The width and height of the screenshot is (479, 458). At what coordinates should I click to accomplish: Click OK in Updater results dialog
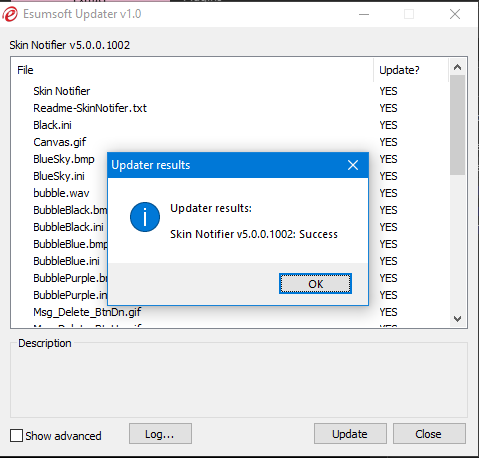315,284
